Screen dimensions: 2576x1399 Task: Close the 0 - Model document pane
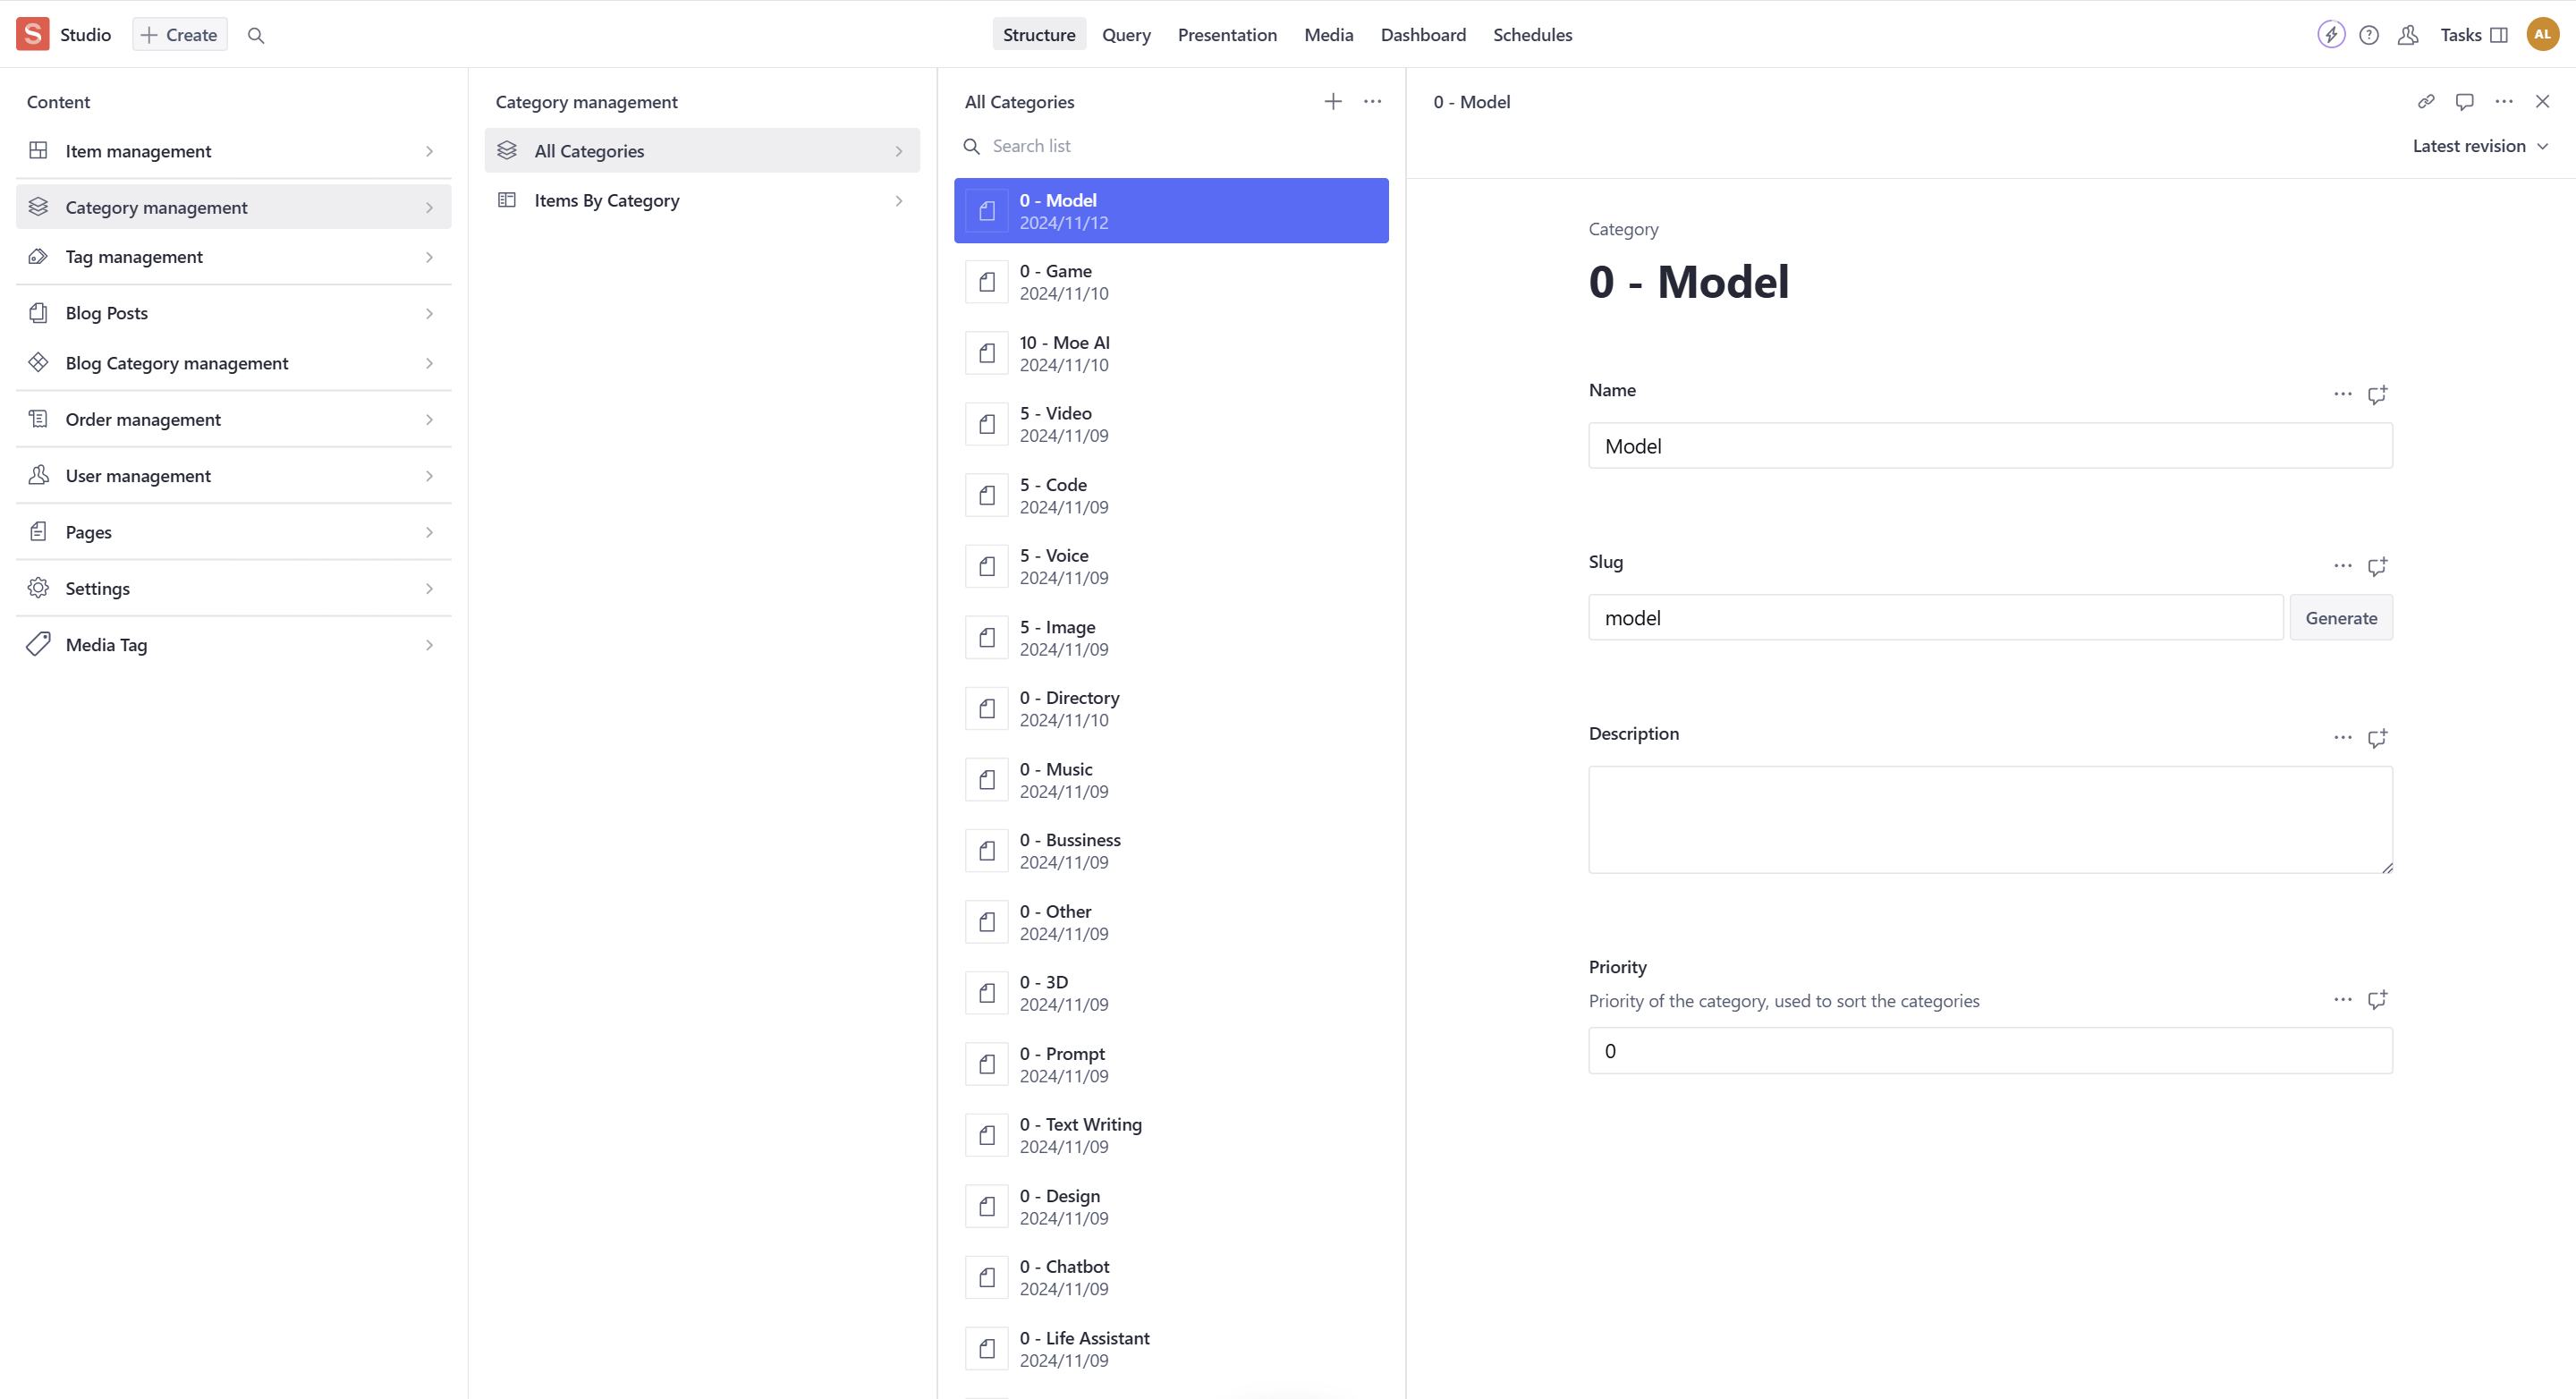(2542, 101)
